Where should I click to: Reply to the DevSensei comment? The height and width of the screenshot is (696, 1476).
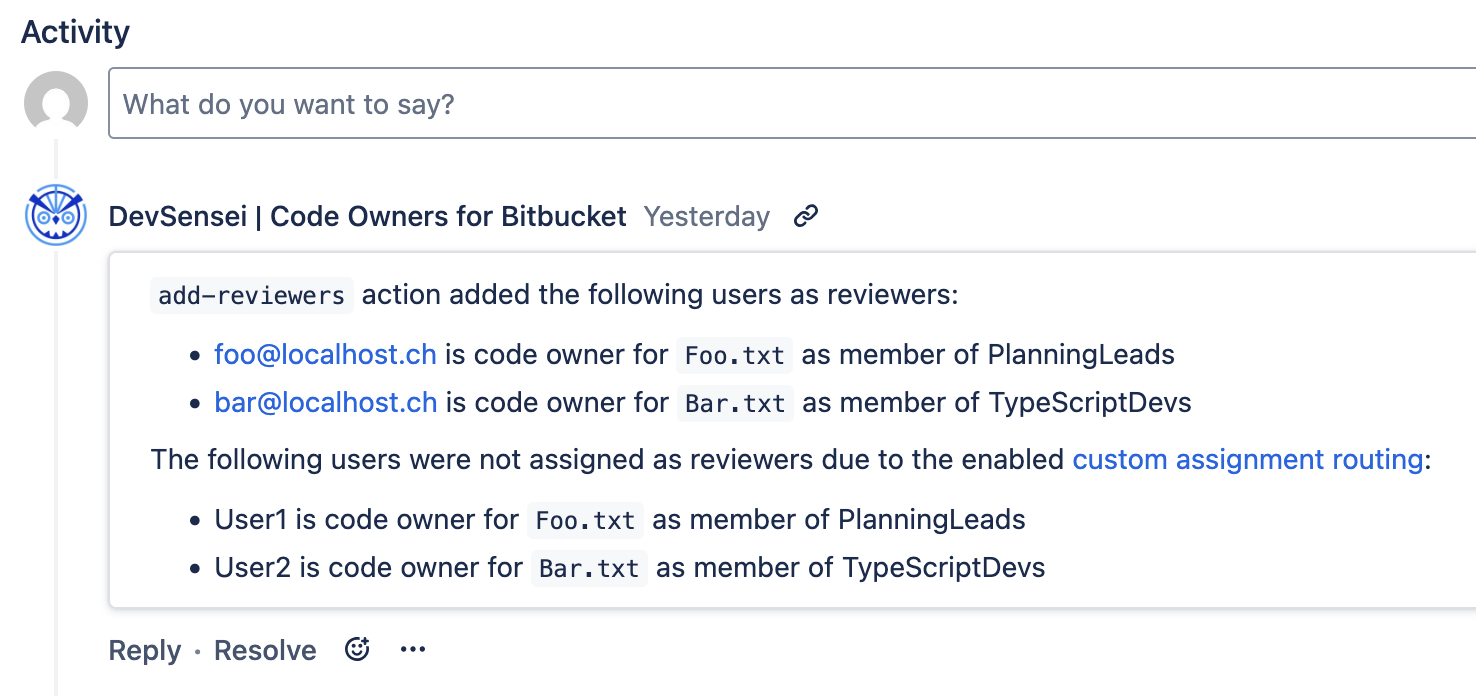(145, 651)
